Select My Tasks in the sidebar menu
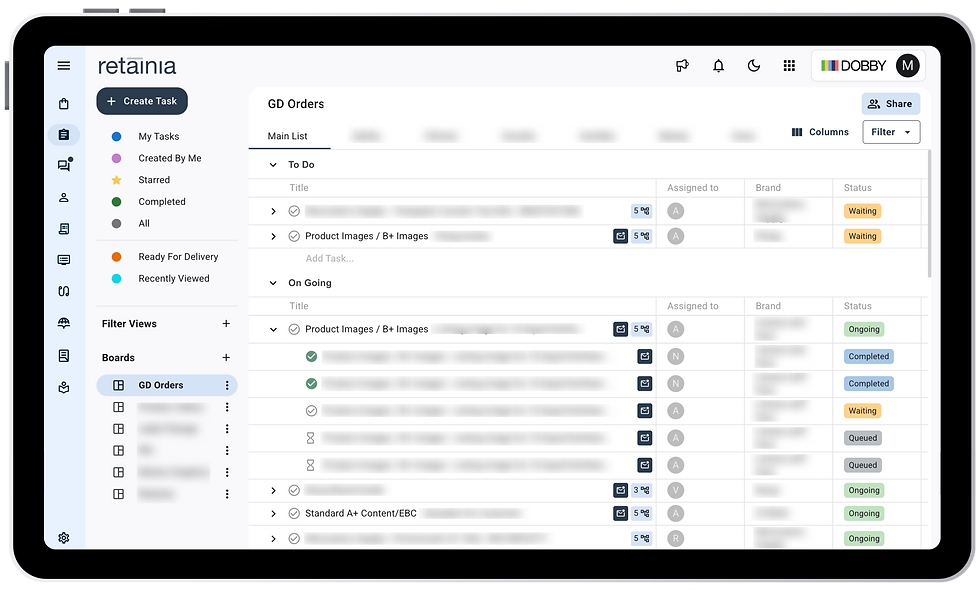Viewport: 980px width, 594px height. (x=157, y=135)
